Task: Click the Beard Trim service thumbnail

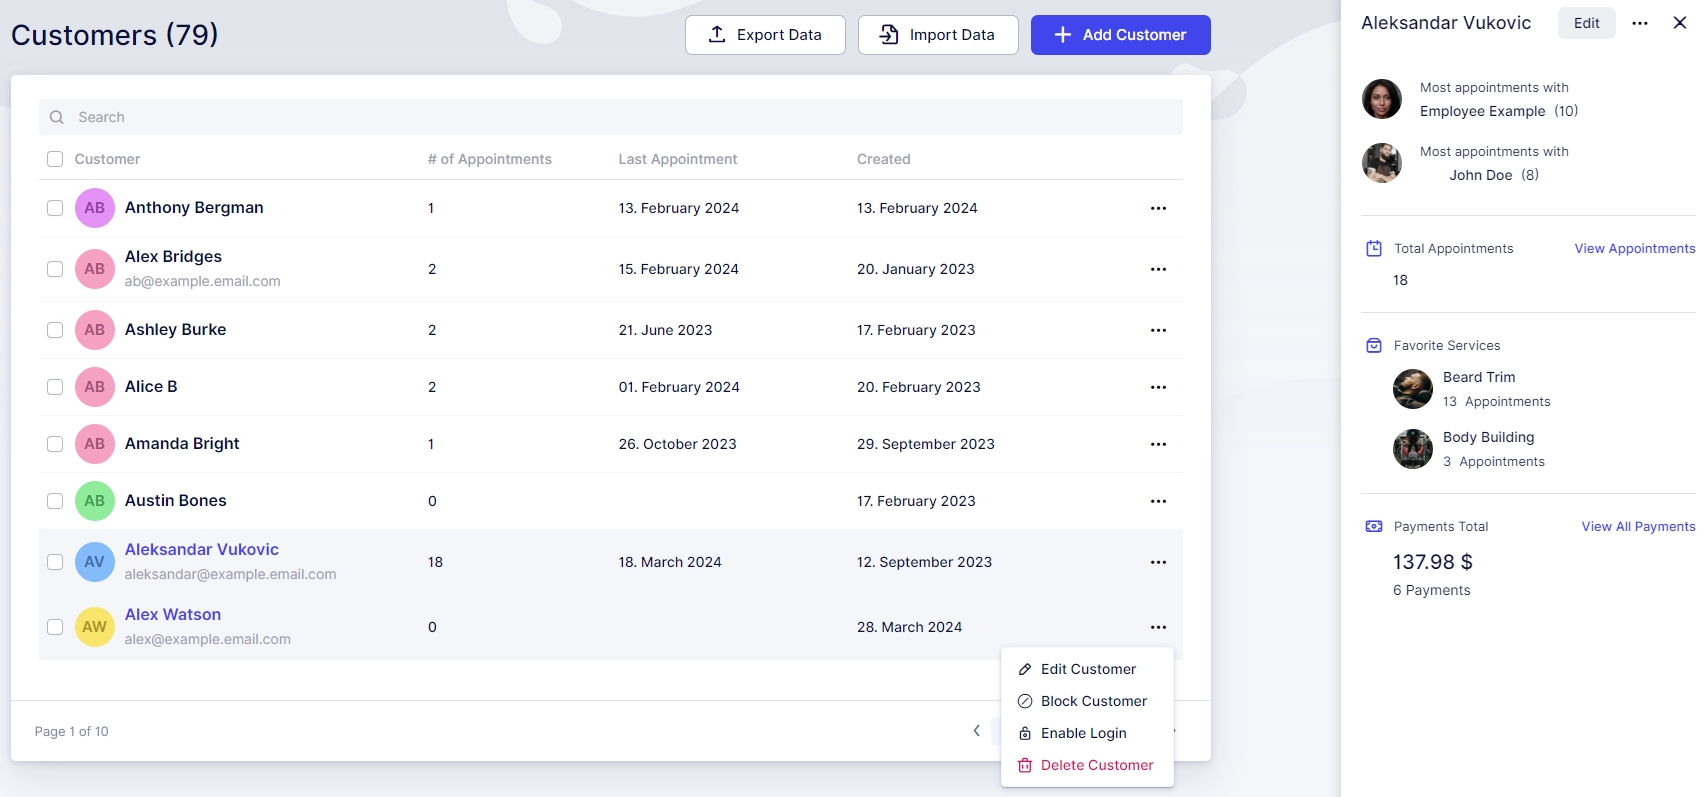Action: pos(1413,389)
